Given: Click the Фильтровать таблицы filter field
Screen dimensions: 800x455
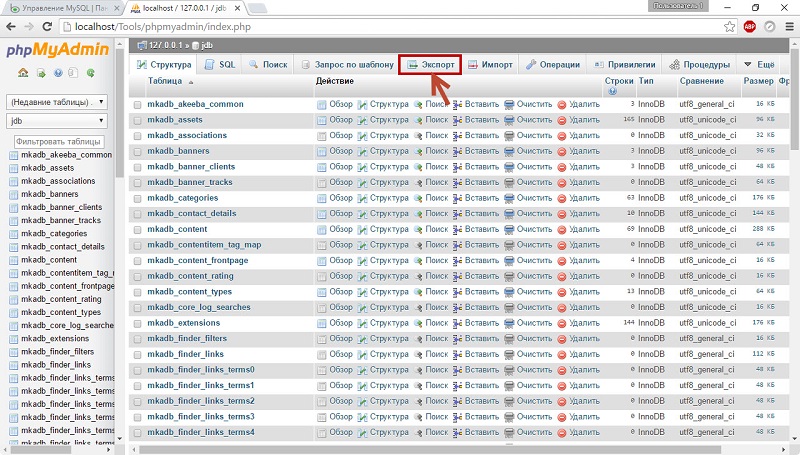Looking at the screenshot, I should [x=59, y=141].
